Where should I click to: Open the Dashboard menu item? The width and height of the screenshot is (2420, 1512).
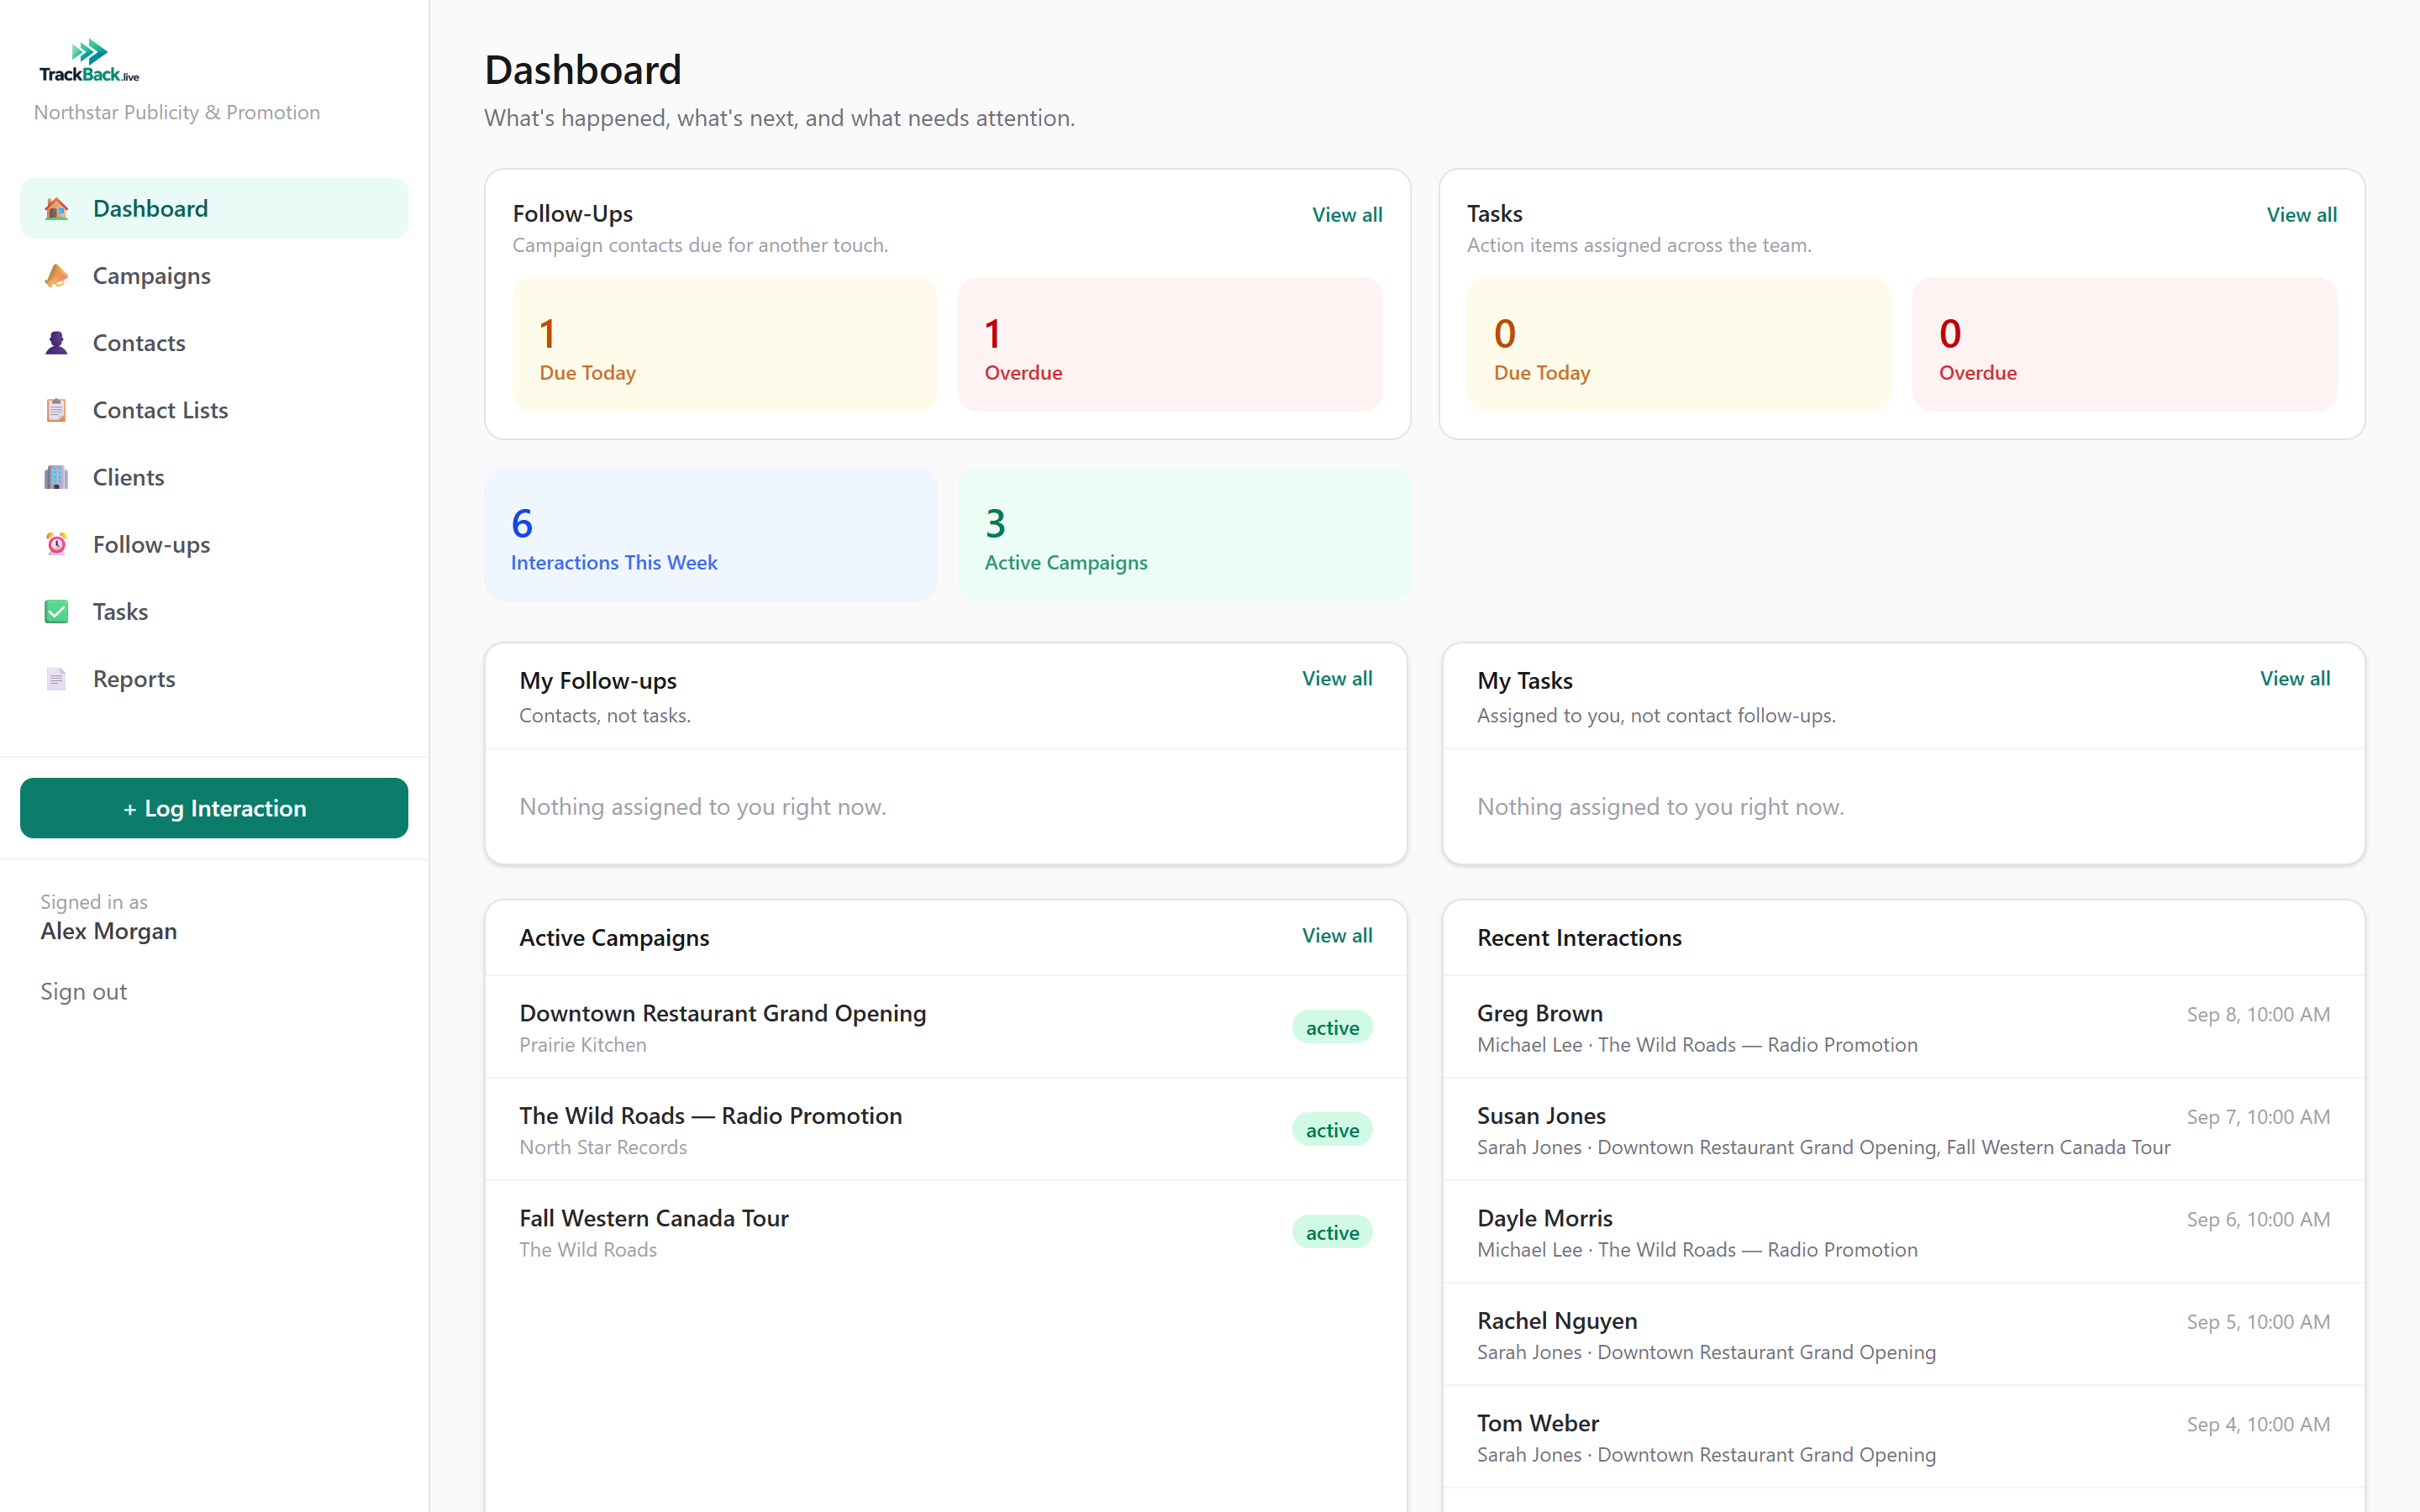[x=214, y=208]
